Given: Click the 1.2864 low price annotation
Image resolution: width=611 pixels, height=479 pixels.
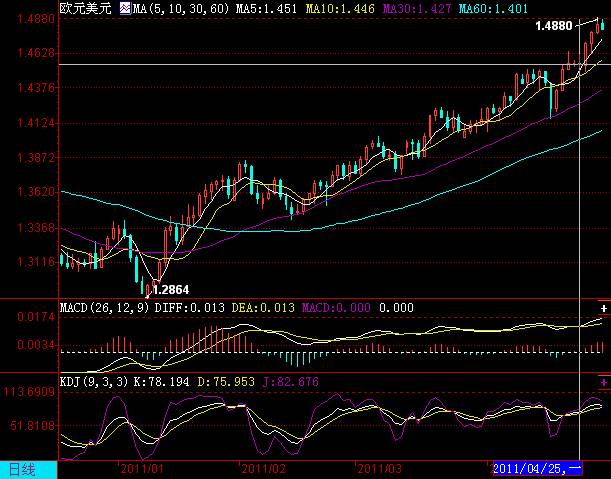Looking at the screenshot, I should coord(171,290).
